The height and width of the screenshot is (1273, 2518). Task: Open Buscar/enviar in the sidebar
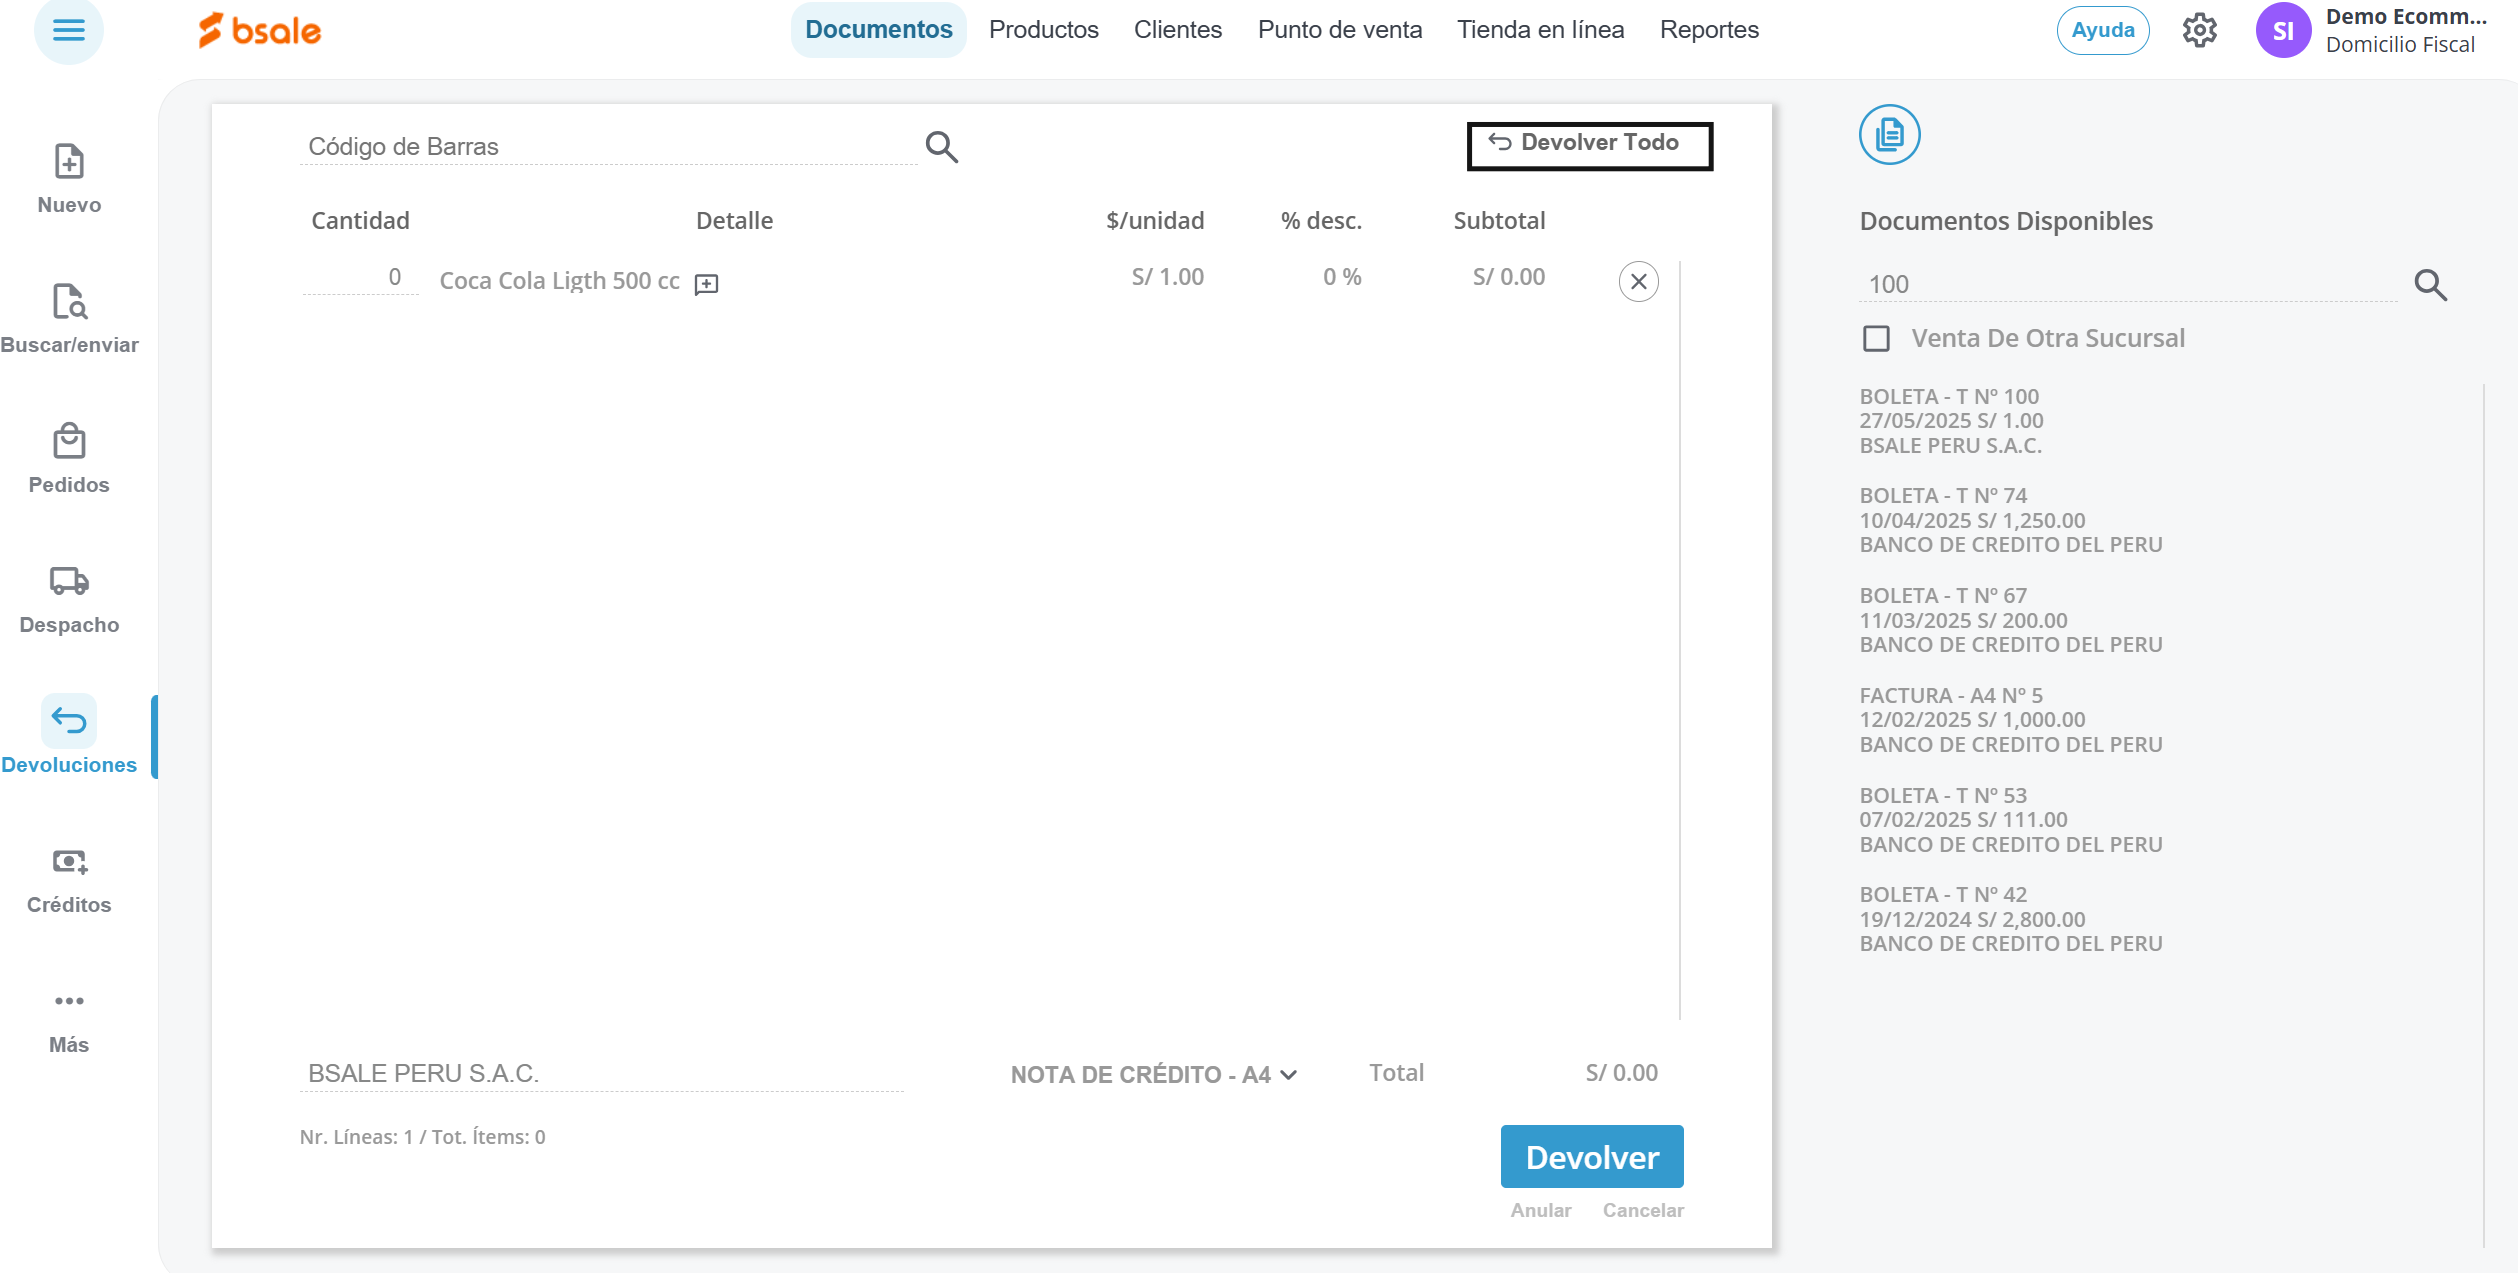69,302
